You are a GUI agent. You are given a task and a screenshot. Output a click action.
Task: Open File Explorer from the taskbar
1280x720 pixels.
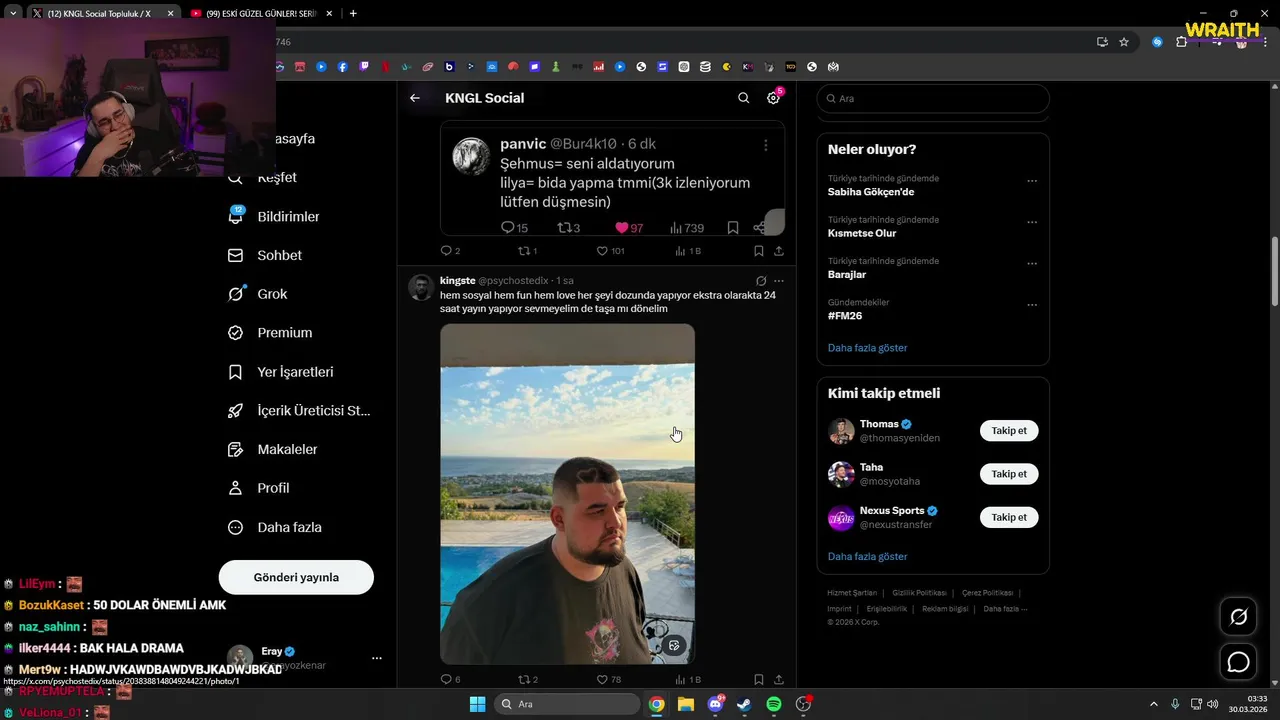coord(686,704)
